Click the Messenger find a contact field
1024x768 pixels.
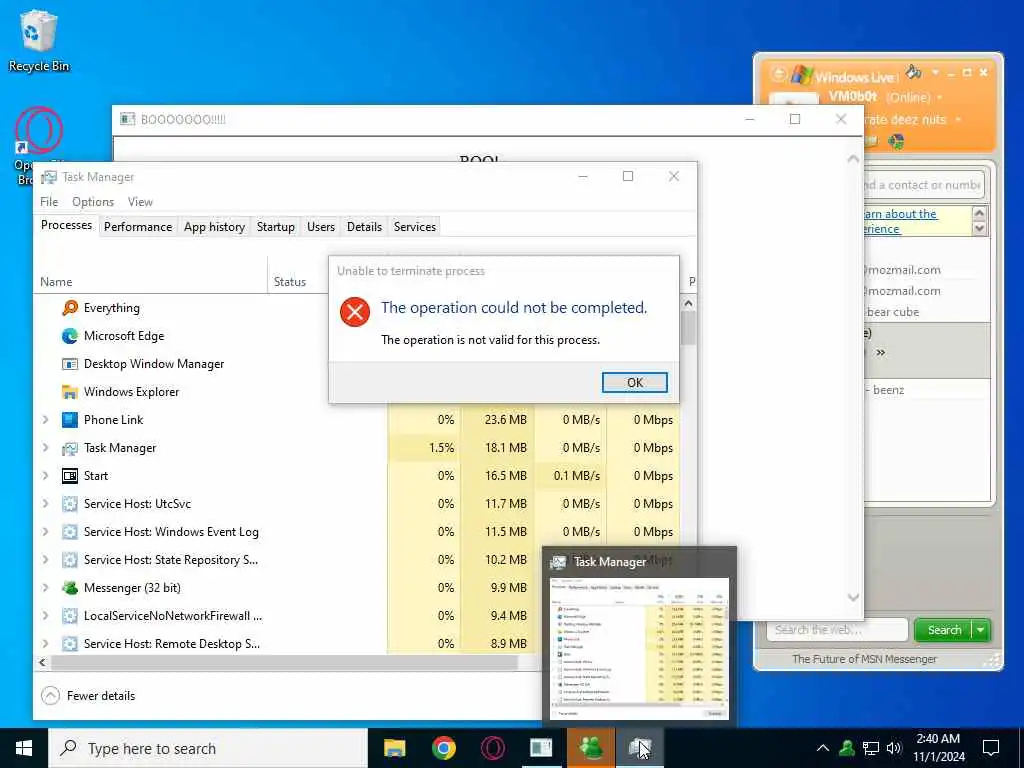tap(923, 185)
